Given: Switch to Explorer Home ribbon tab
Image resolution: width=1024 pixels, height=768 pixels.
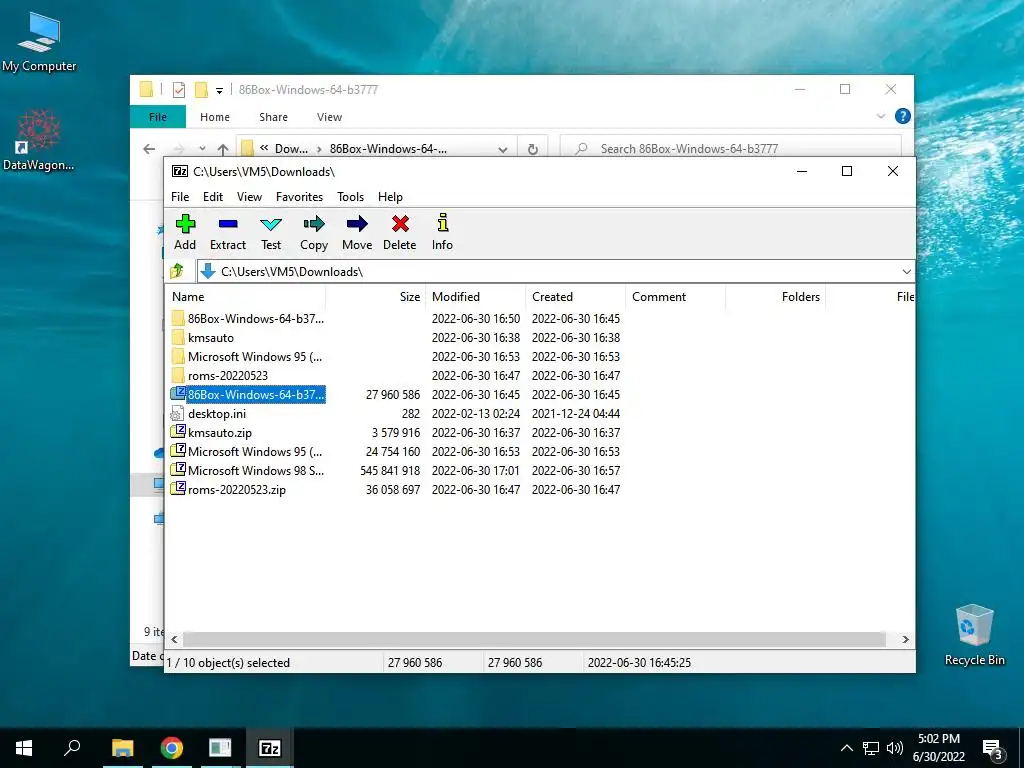Looking at the screenshot, I should [x=215, y=117].
